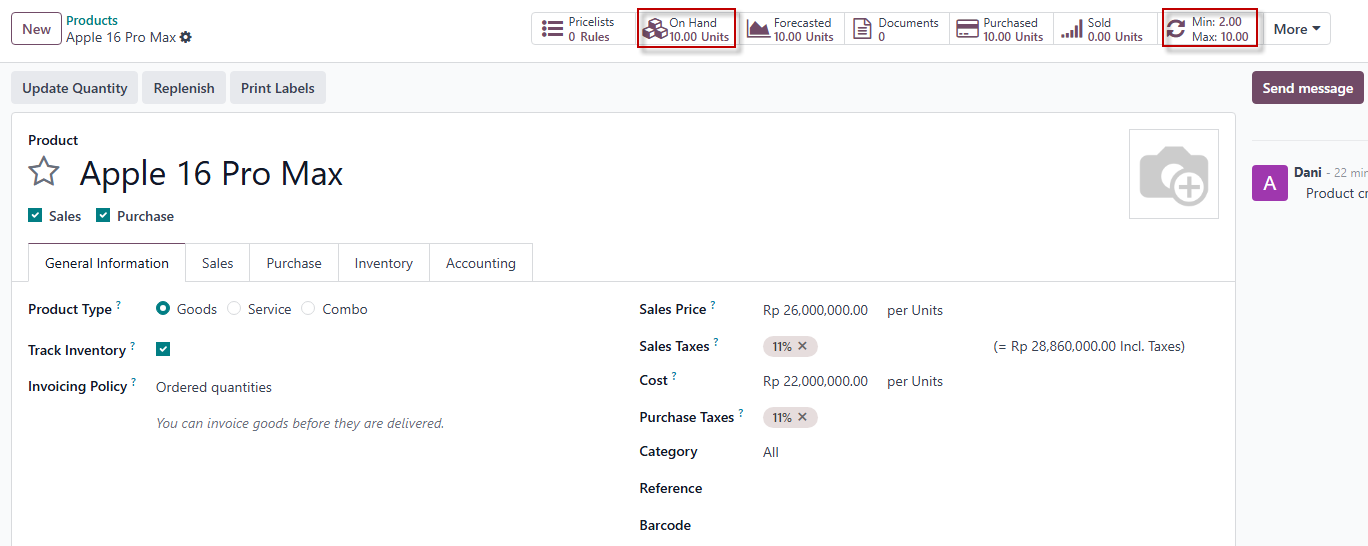This screenshot has height=546, width=1368.
Task: Edit Cost Rp 22,000,000.00 field
Action: pyautogui.click(x=816, y=381)
